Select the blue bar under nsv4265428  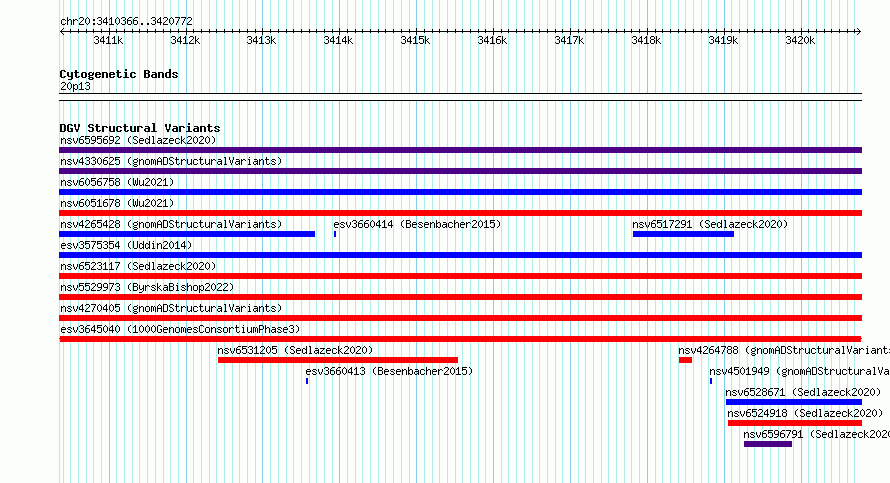point(187,234)
